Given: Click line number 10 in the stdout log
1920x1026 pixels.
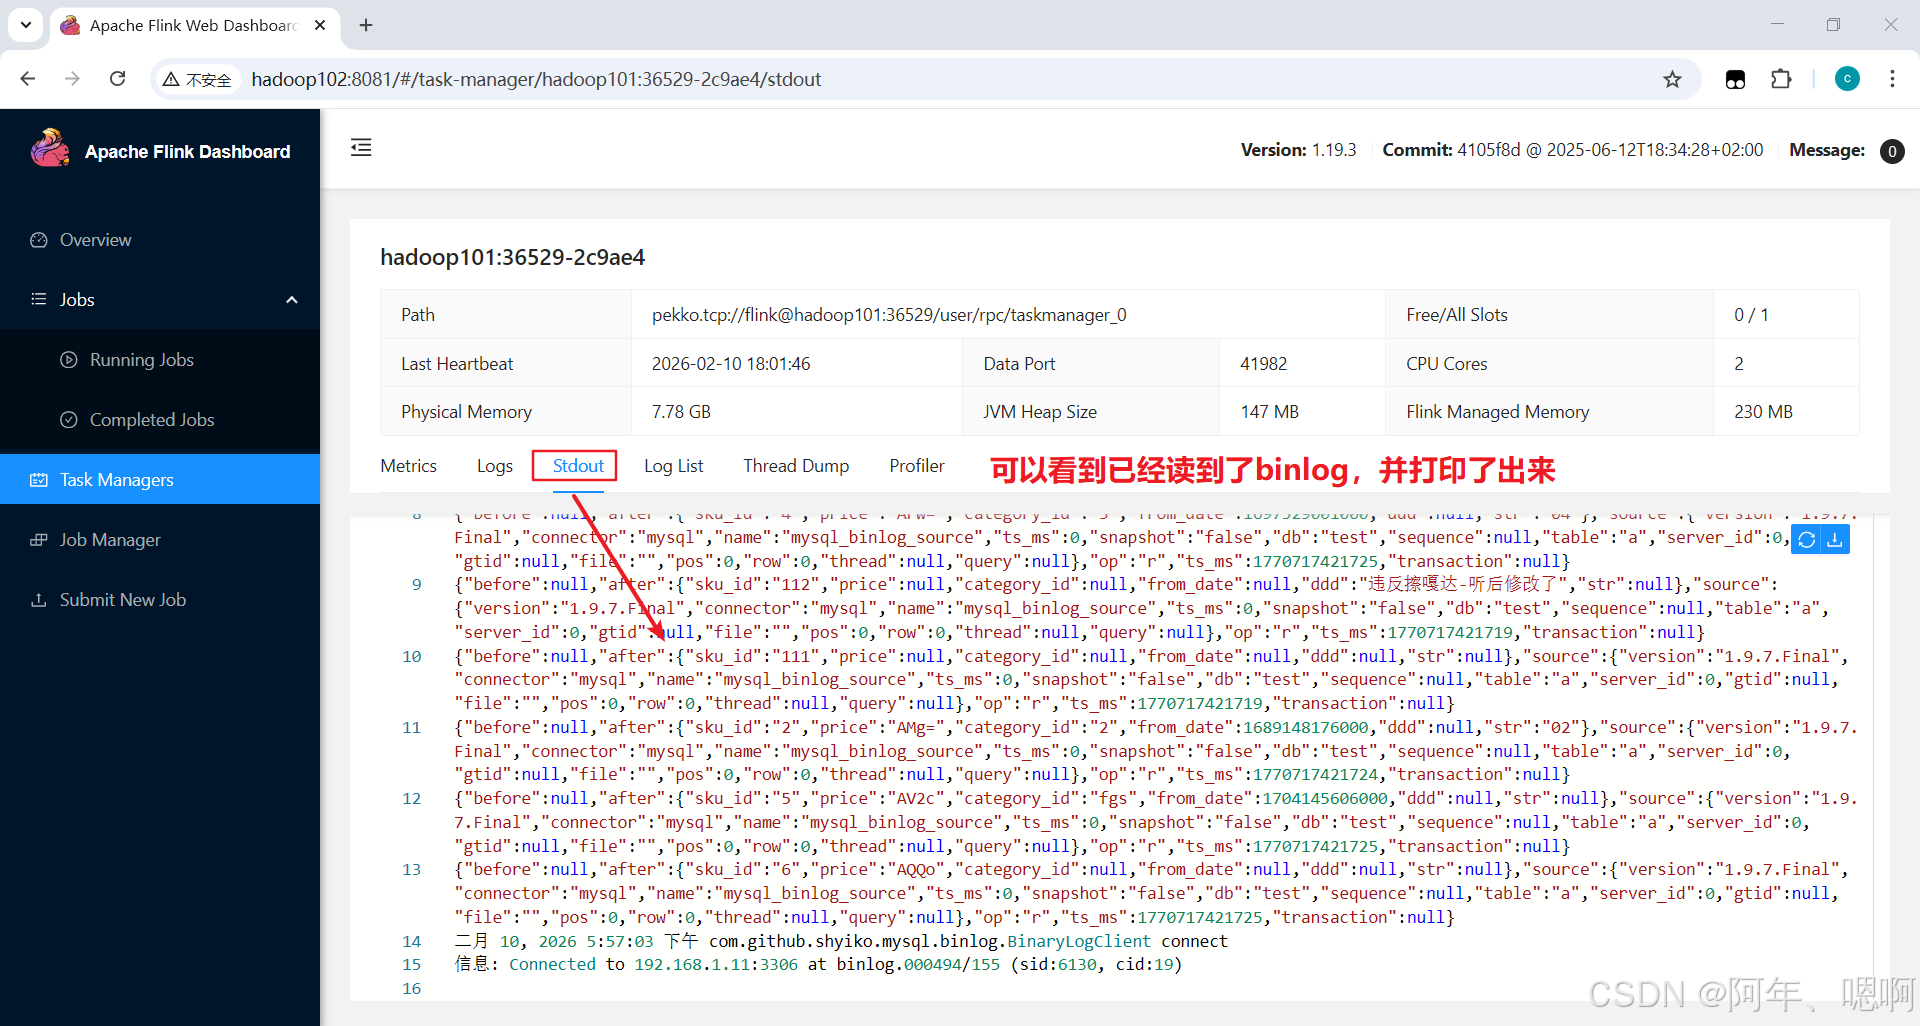Looking at the screenshot, I should (412, 657).
